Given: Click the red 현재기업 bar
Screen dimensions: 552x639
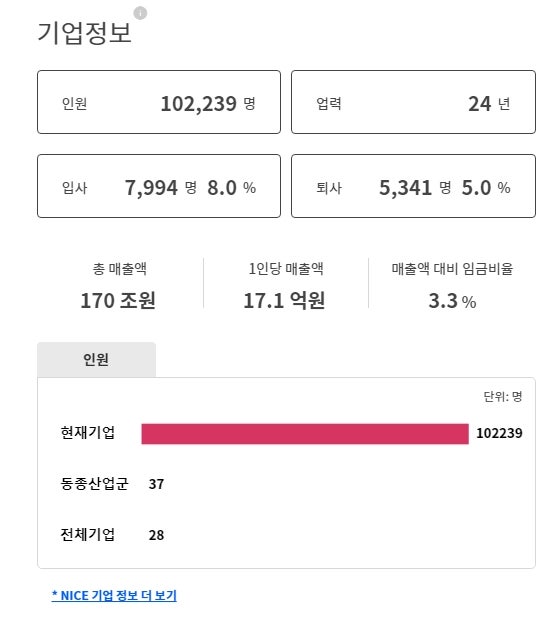Looking at the screenshot, I should [x=305, y=434].
